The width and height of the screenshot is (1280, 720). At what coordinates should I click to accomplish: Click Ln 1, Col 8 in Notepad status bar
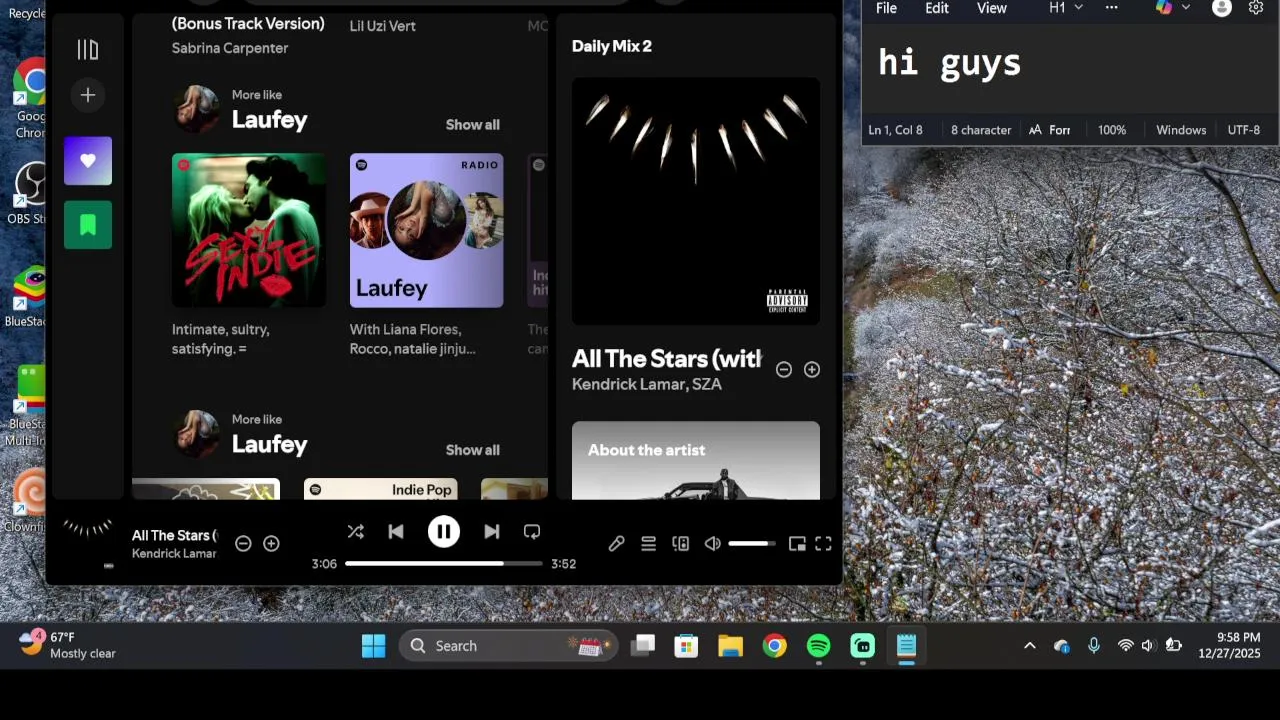[896, 130]
